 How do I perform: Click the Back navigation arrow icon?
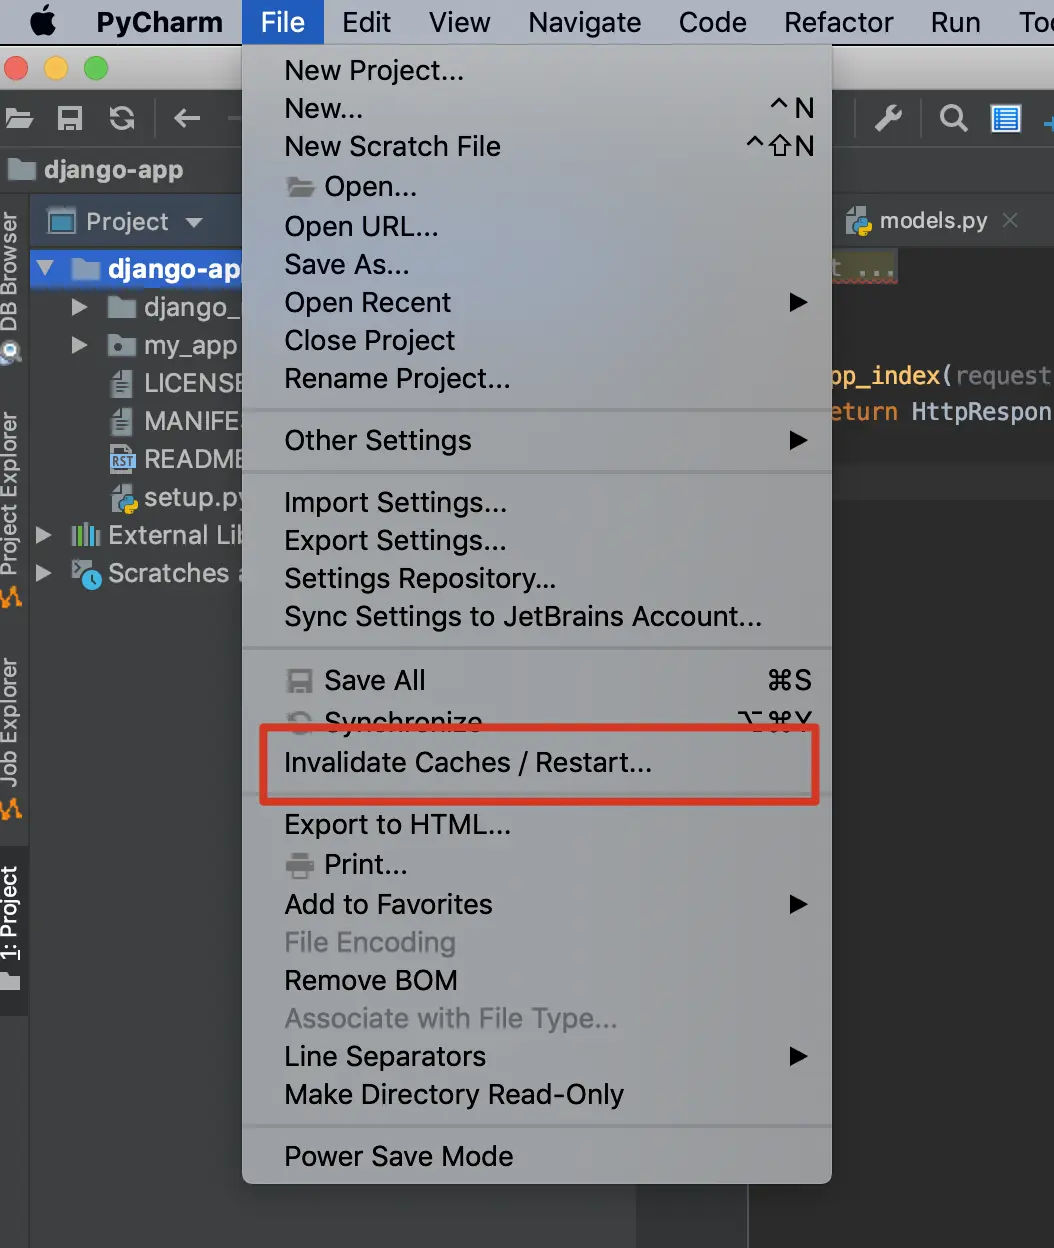pos(187,119)
